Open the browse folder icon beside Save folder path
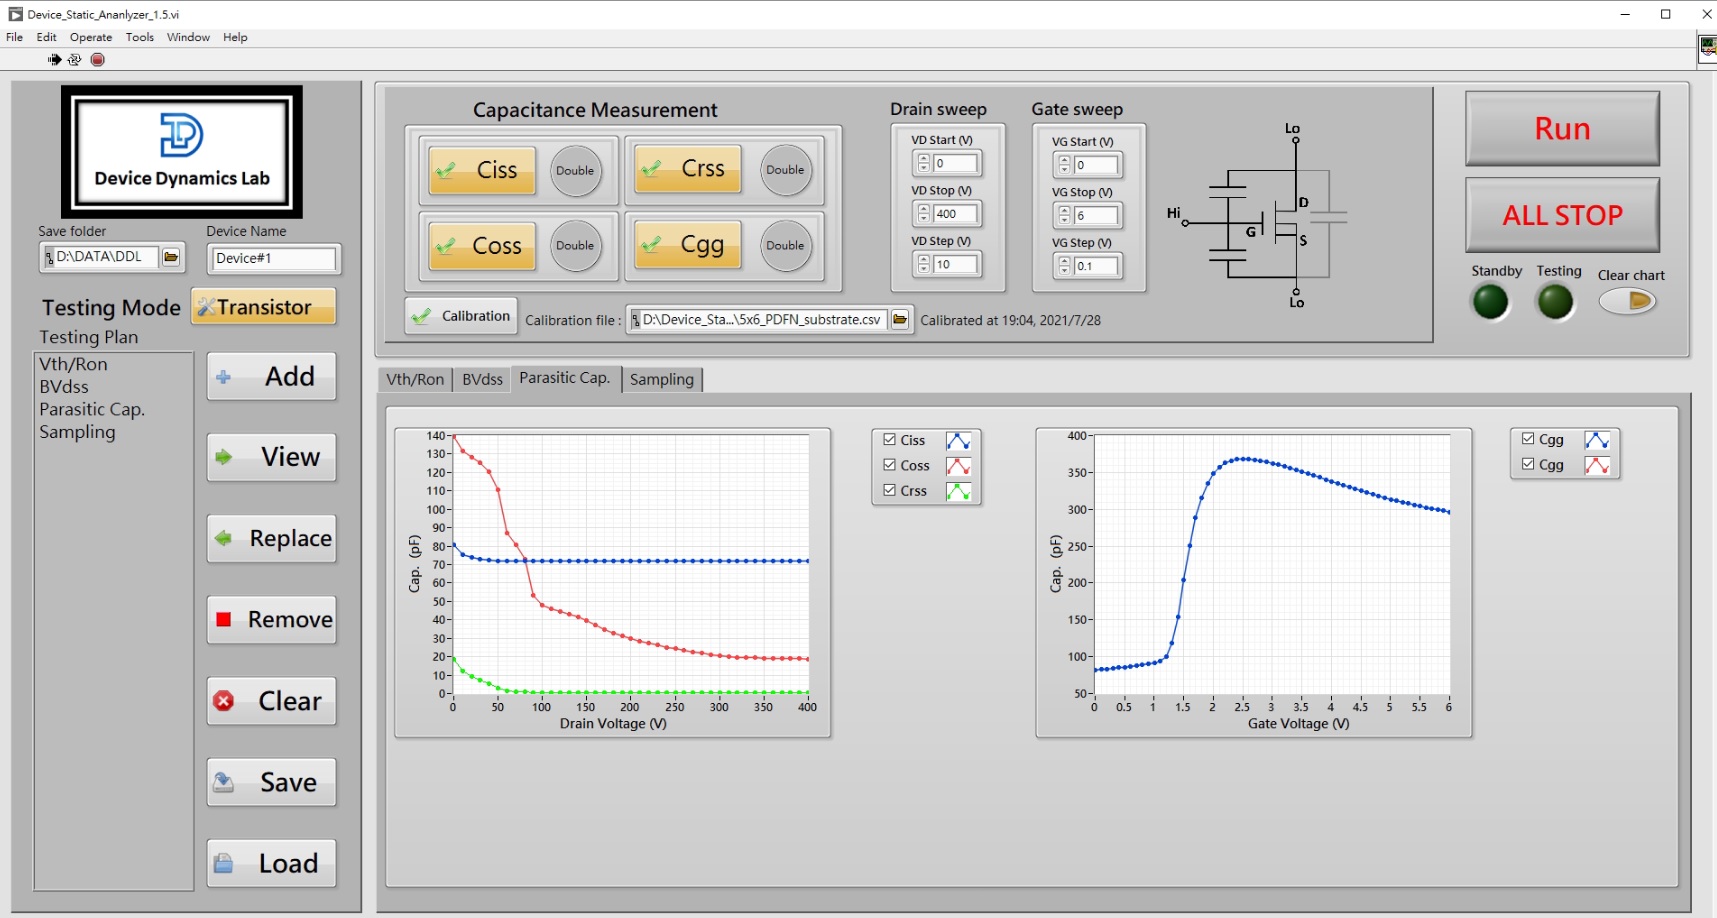The width and height of the screenshot is (1717, 918). pyautogui.click(x=170, y=257)
